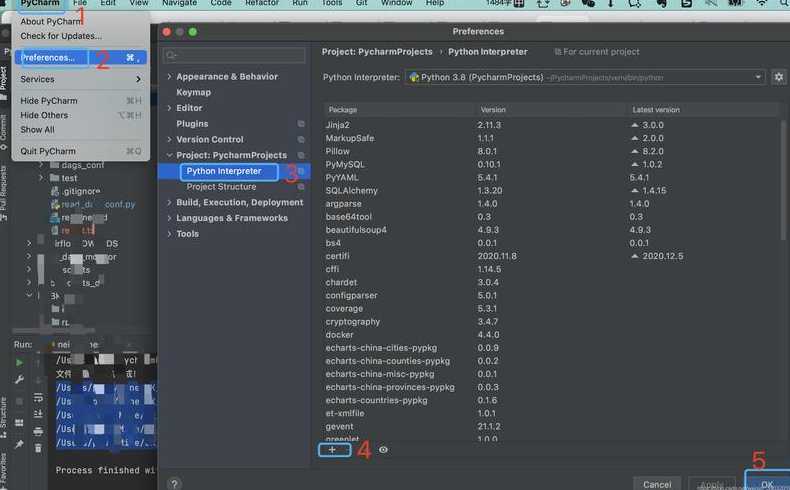The width and height of the screenshot is (790, 490).
Task: Select the SQLAlchemy package row
Action: [552, 190]
